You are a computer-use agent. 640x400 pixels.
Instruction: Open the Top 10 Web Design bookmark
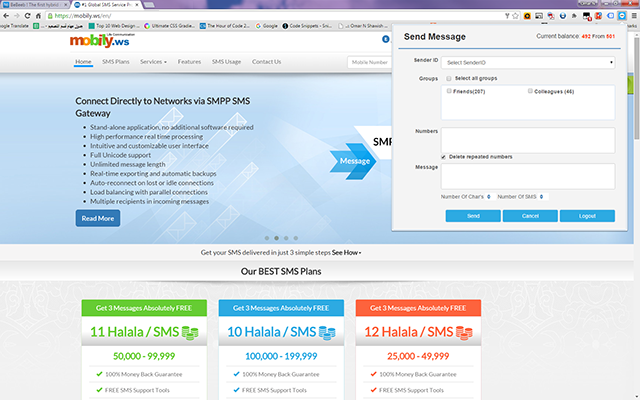coord(114,26)
